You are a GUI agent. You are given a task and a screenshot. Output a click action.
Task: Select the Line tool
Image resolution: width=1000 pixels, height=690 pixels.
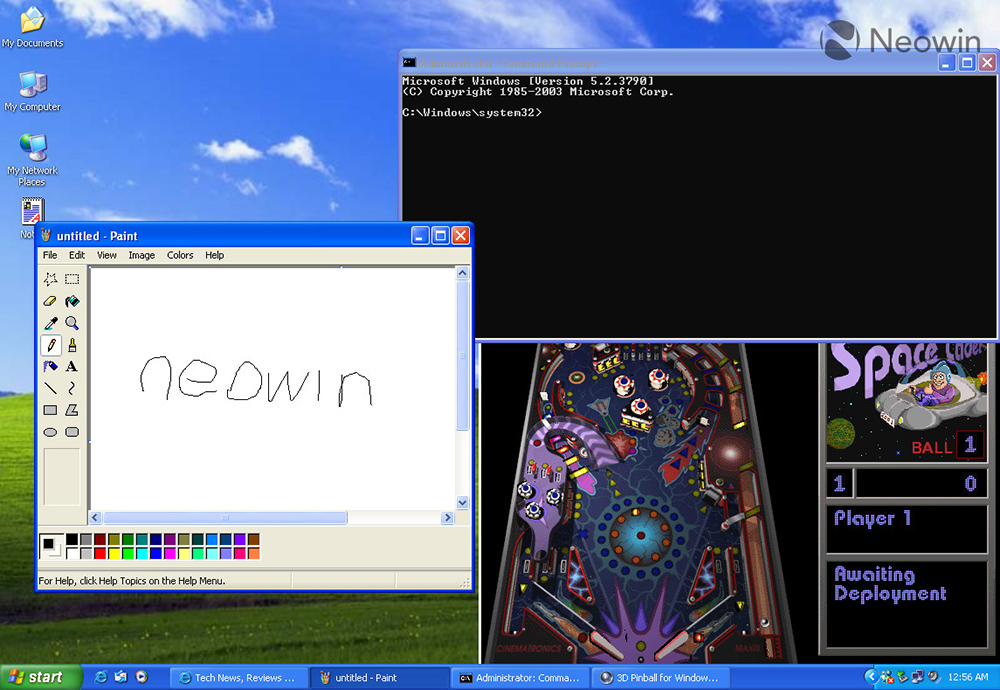(x=51, y=388)
